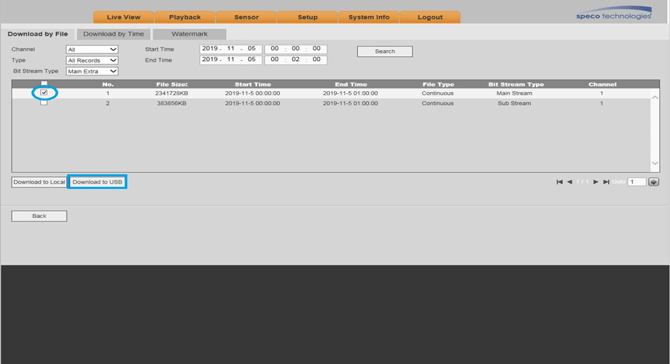This screenshot has height=364, width=670.
Task: Toggle the select-all checkbox in table header
Action: point(44,84)
